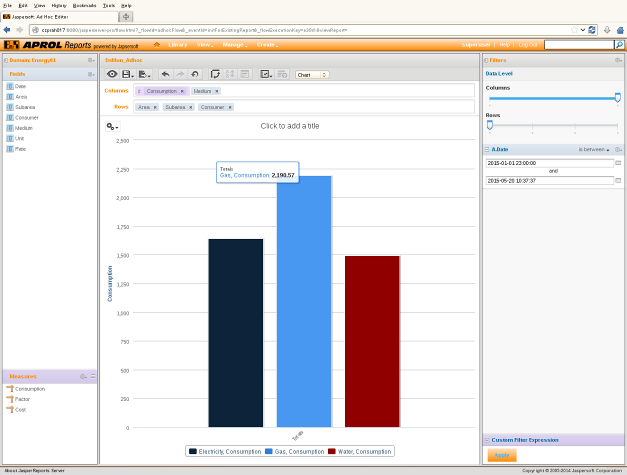Open the chart options gear icon
Viewport: 627px width, 475px height.
tap(112, 127)
